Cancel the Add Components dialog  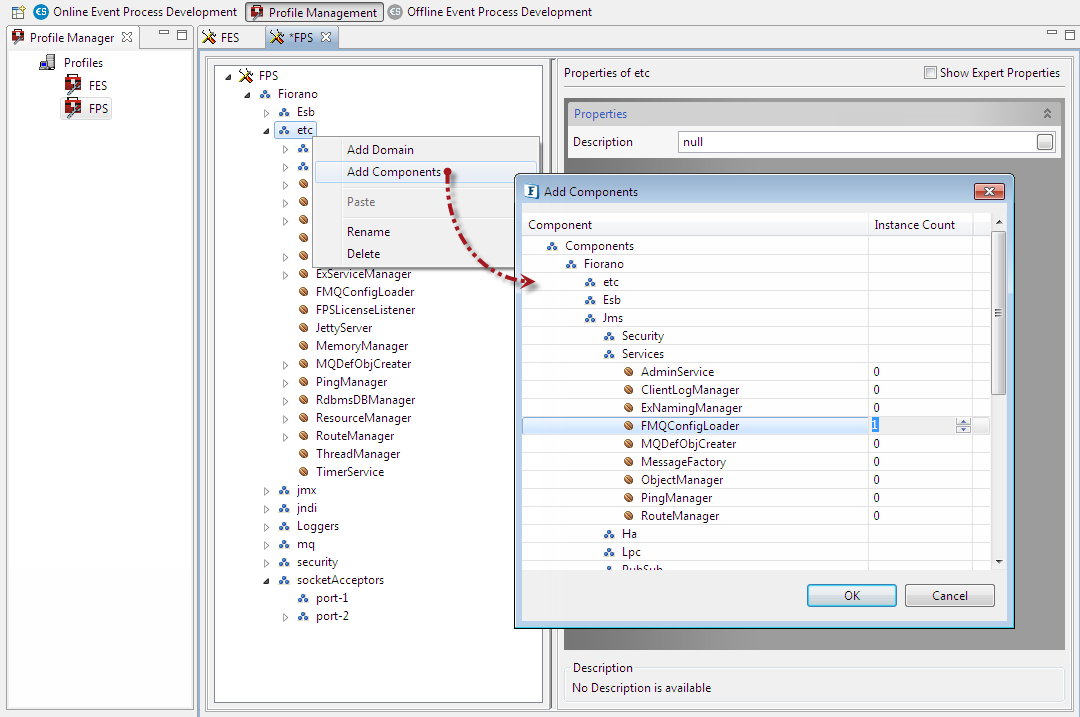pyautogui.click(x=949, y=596)
